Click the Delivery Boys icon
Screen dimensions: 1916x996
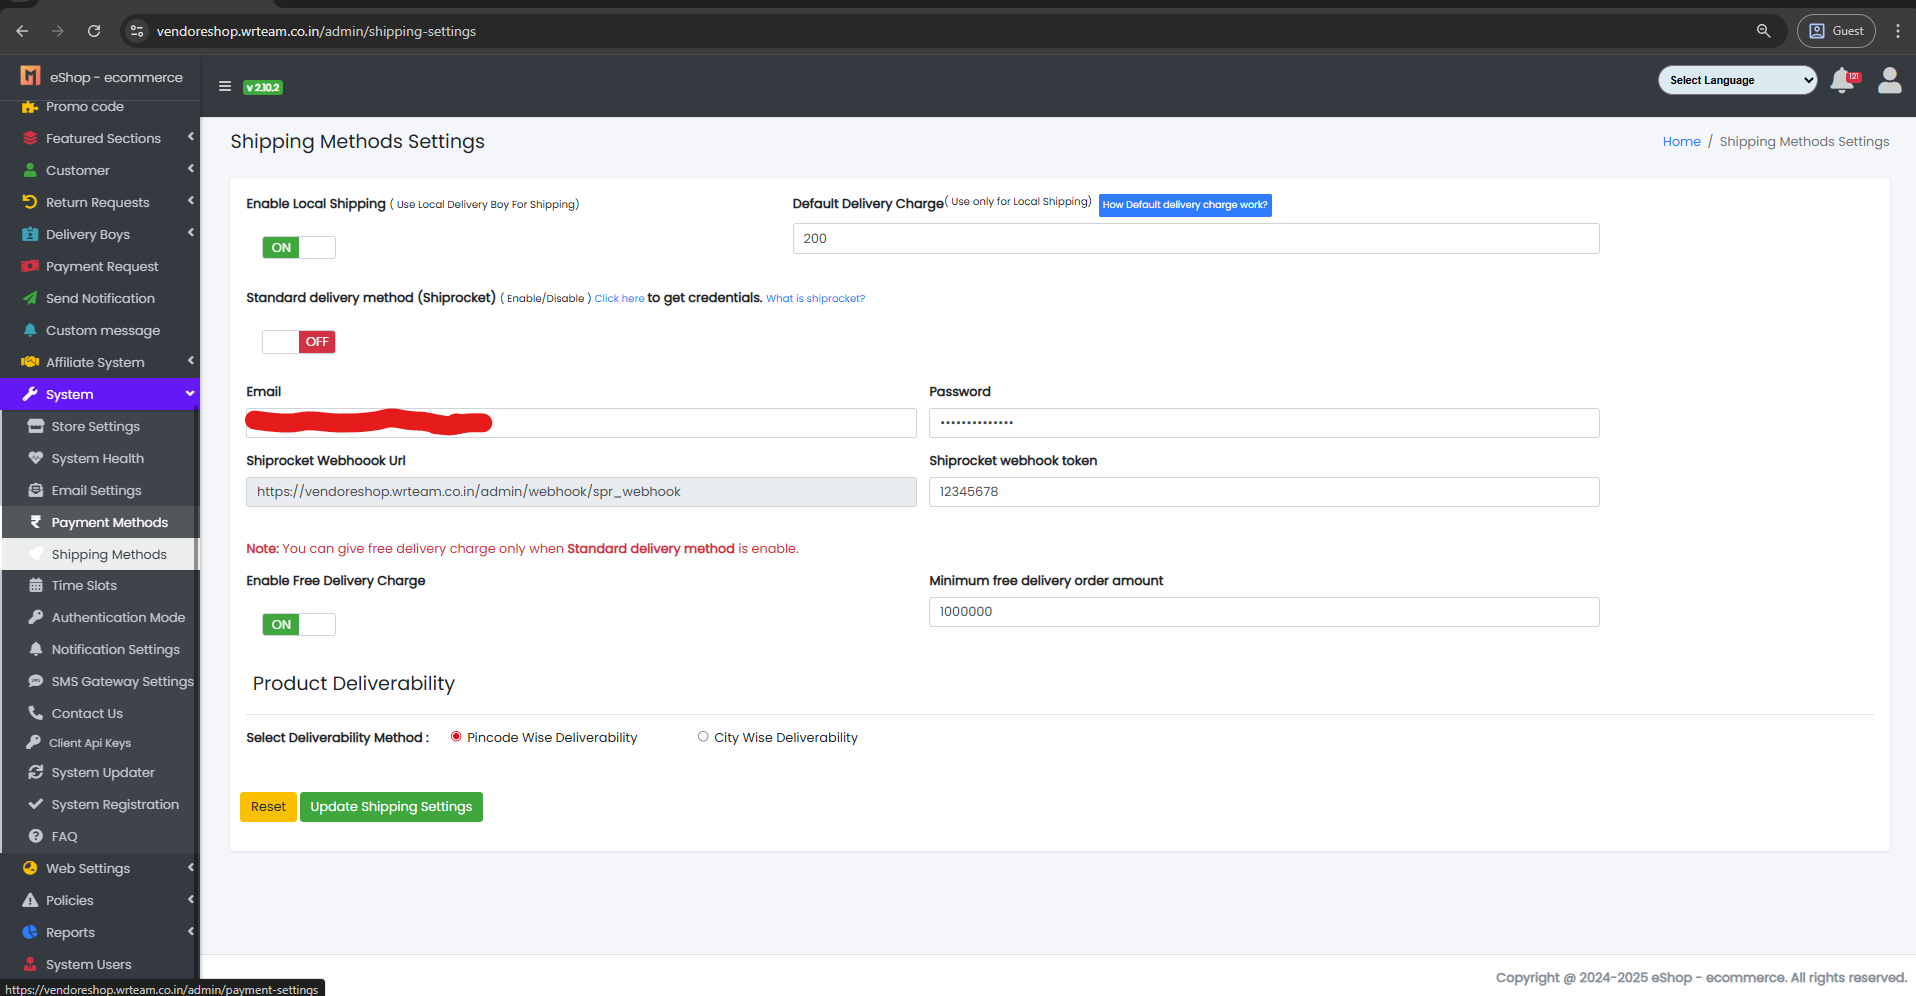[30, 234]
